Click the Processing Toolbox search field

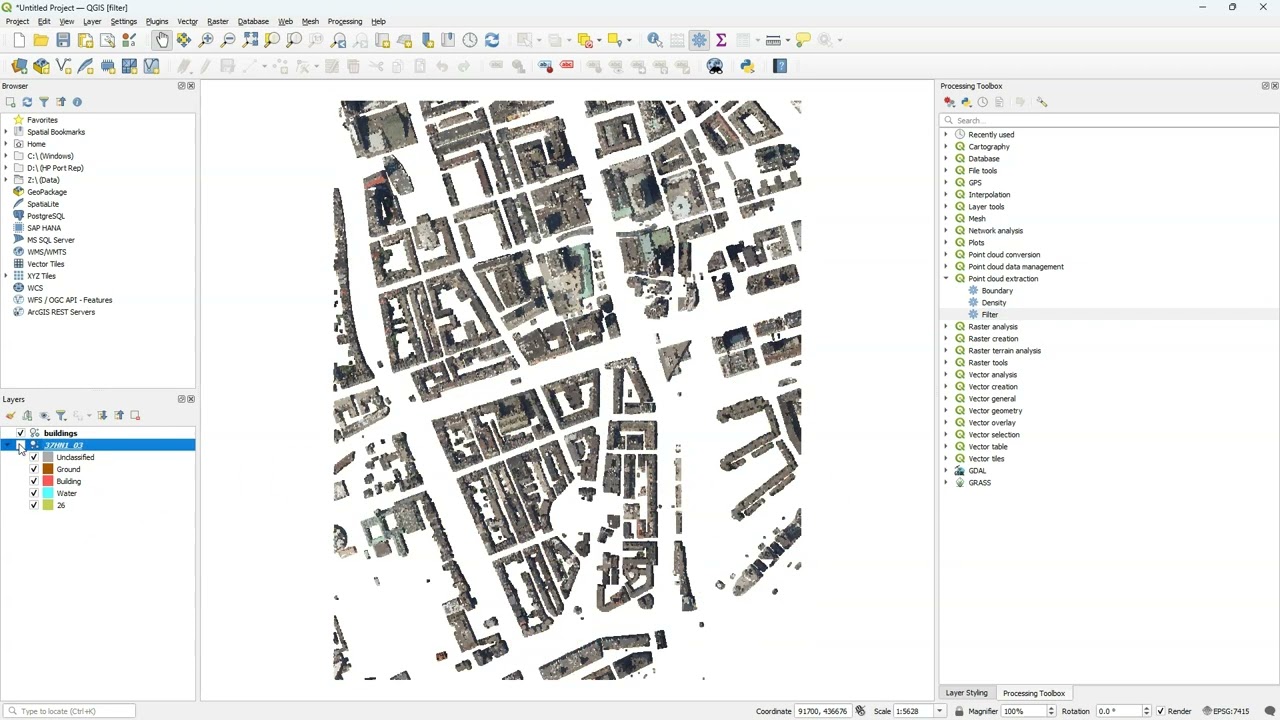[x=1110, y=120]
